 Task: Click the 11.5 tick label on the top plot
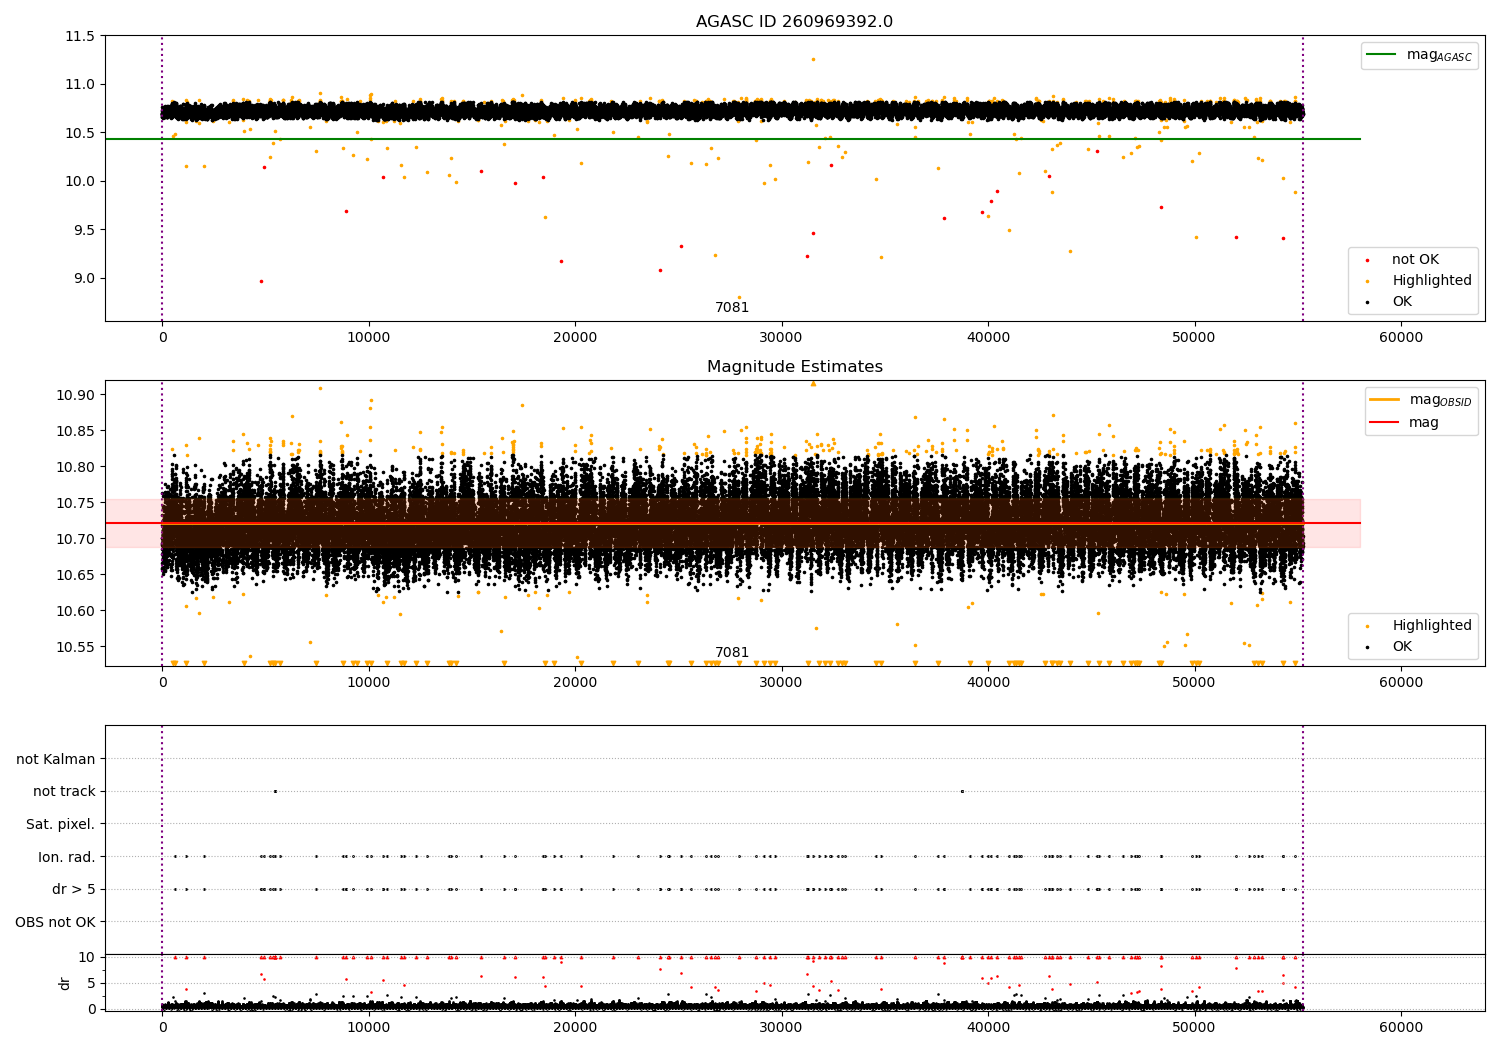(x=78, y=36)
